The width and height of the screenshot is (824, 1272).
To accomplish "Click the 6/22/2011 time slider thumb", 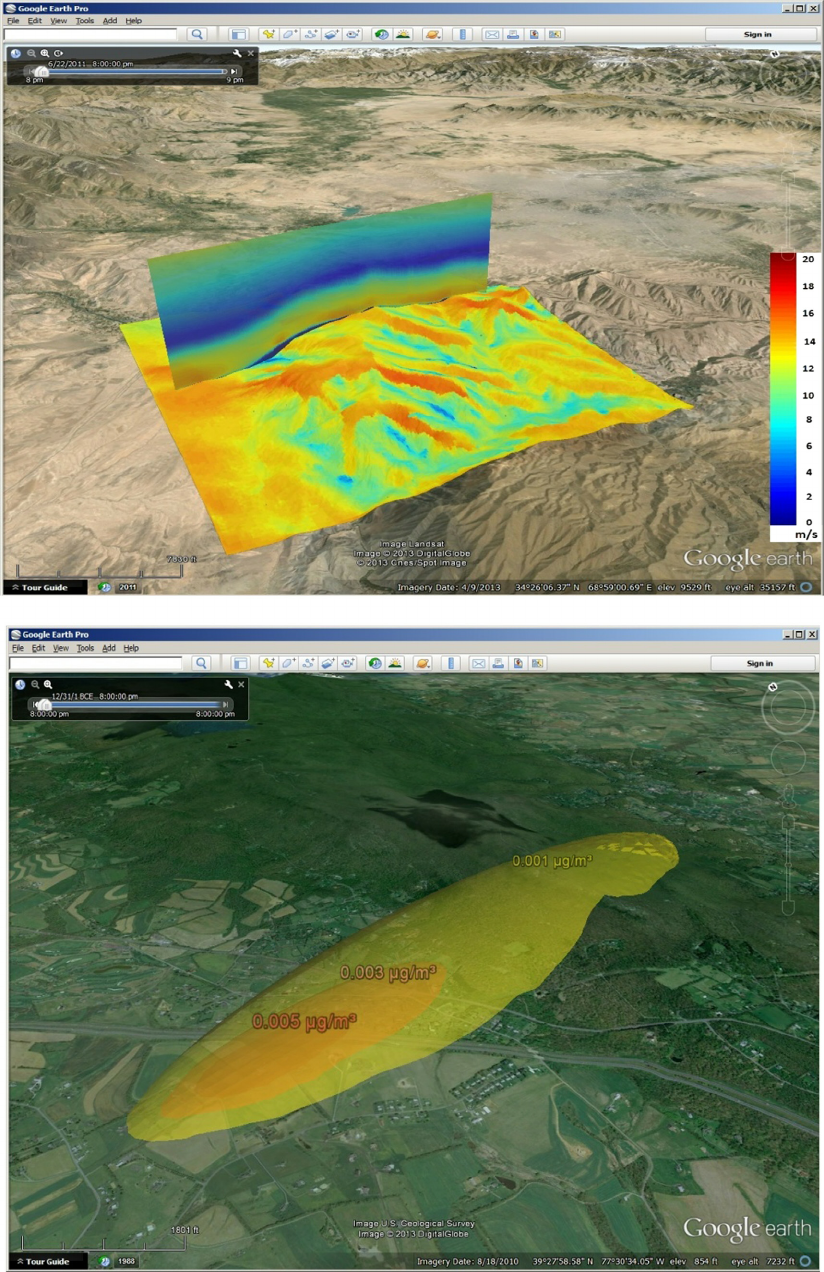I will coord(41,72).
